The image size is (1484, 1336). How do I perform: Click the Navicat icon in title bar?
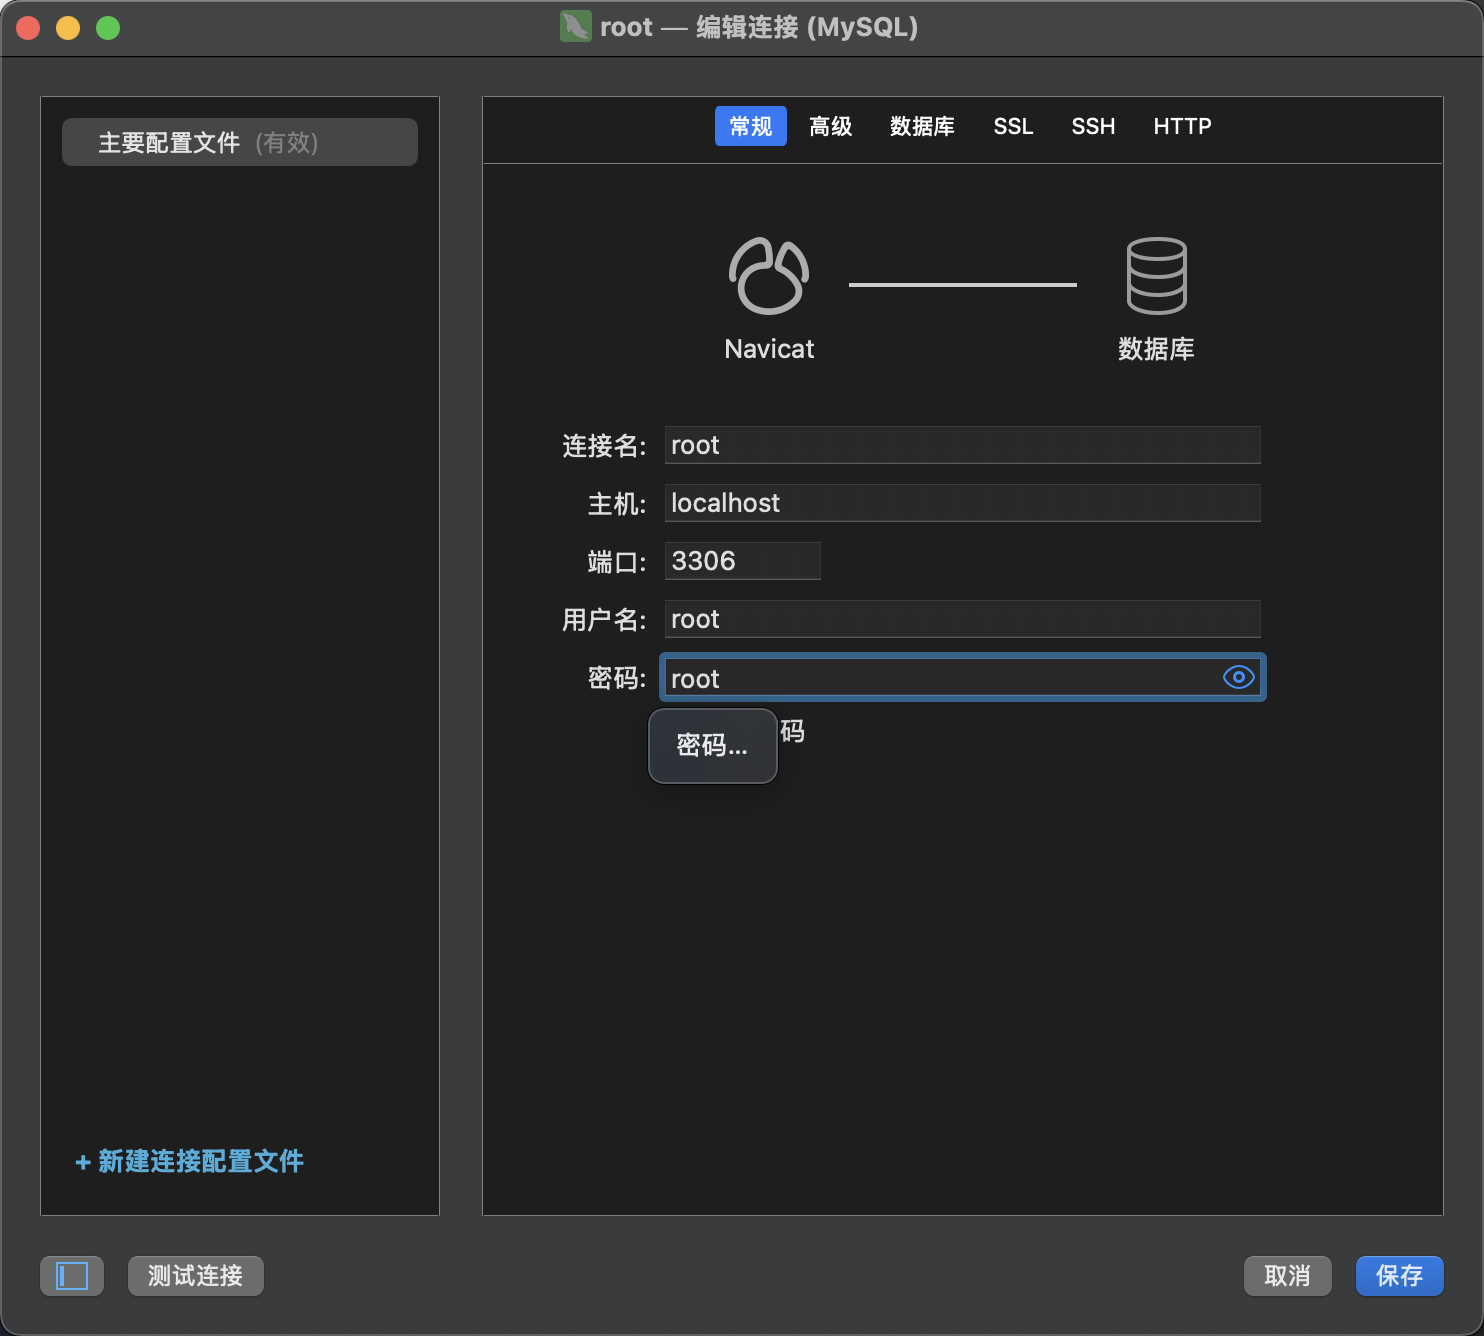coord(575,27)
